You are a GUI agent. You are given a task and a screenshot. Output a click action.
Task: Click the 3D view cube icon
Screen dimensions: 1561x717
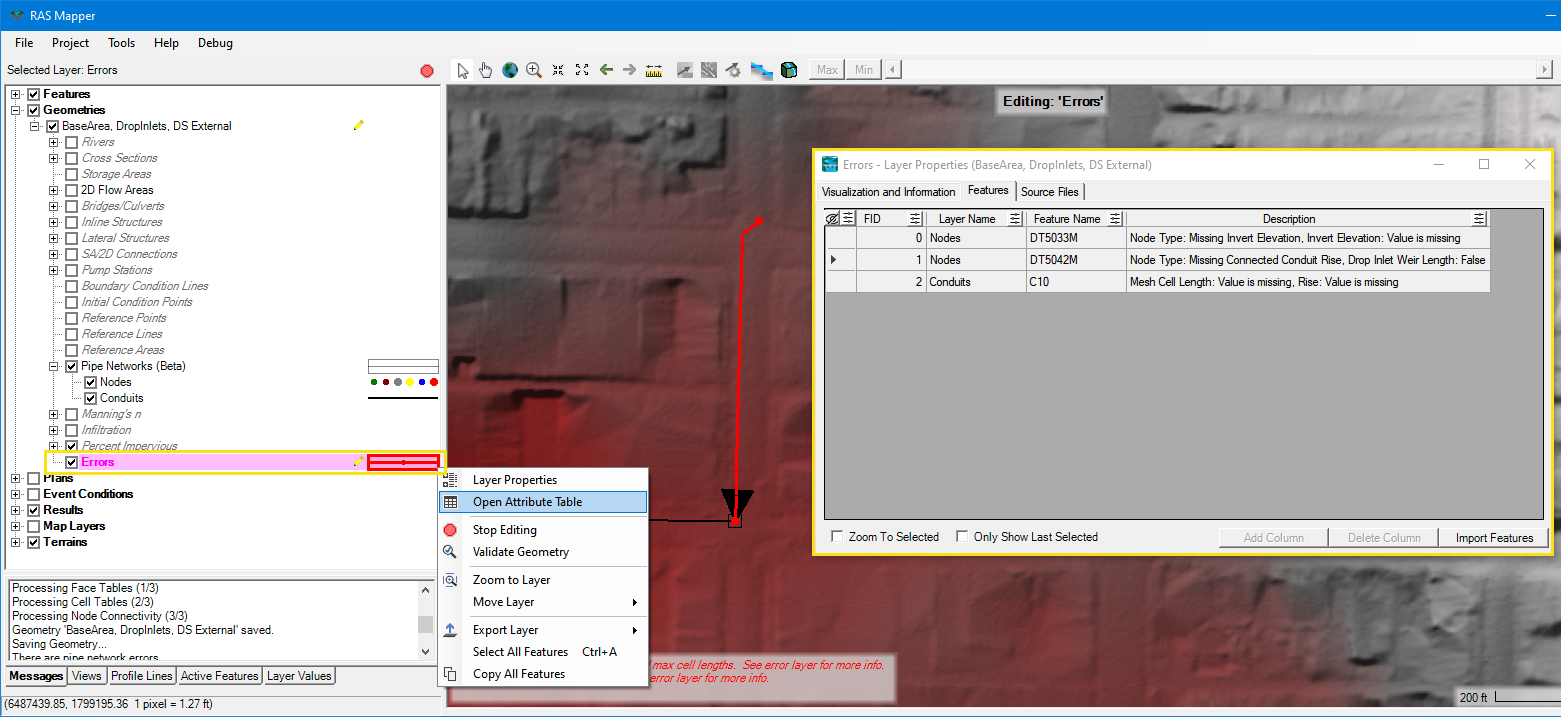click(x=789, y=70)
